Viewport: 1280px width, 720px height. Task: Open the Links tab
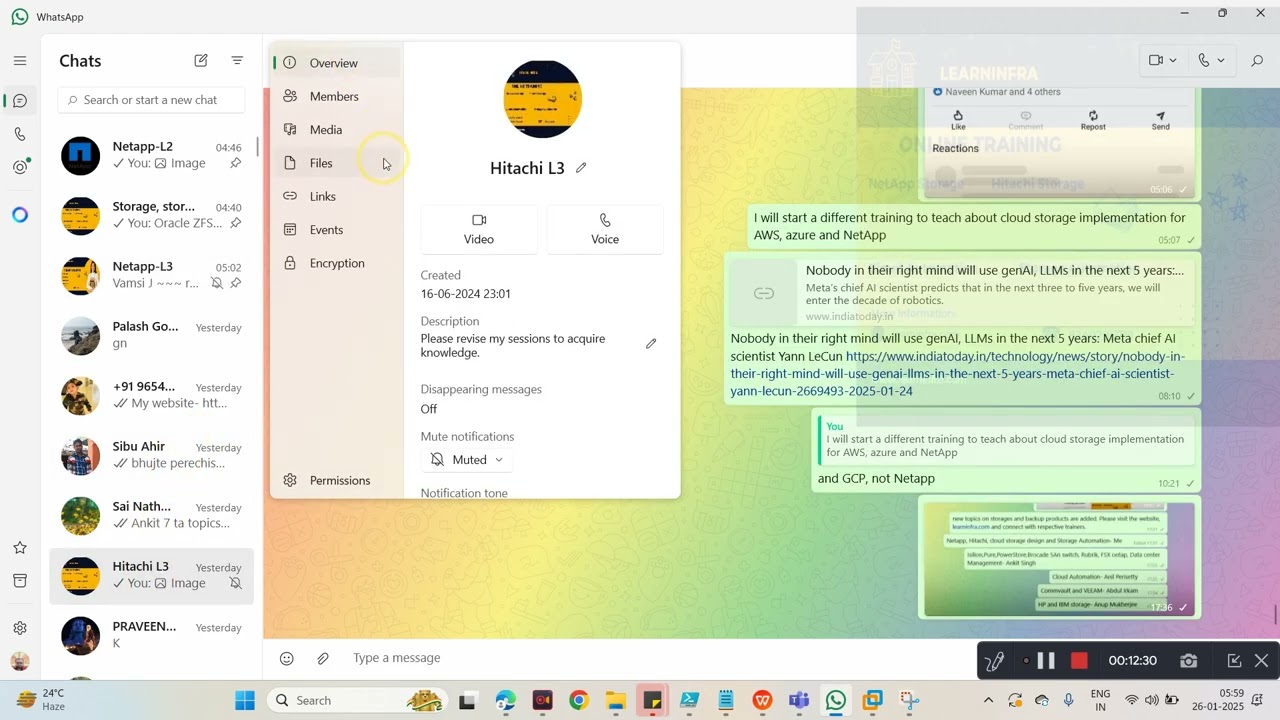click(x=337, y=196)
